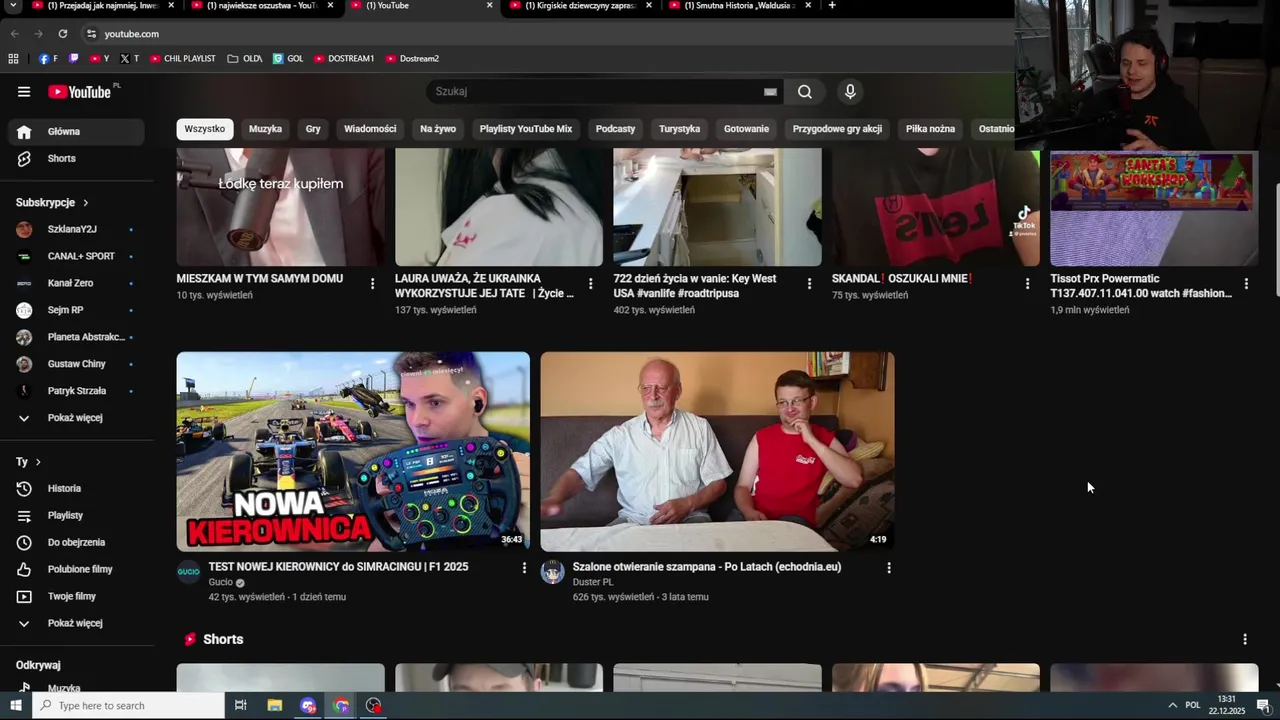Reload the page with the browser refresh button
The image size is (1280, 720).
coord(62,34)
